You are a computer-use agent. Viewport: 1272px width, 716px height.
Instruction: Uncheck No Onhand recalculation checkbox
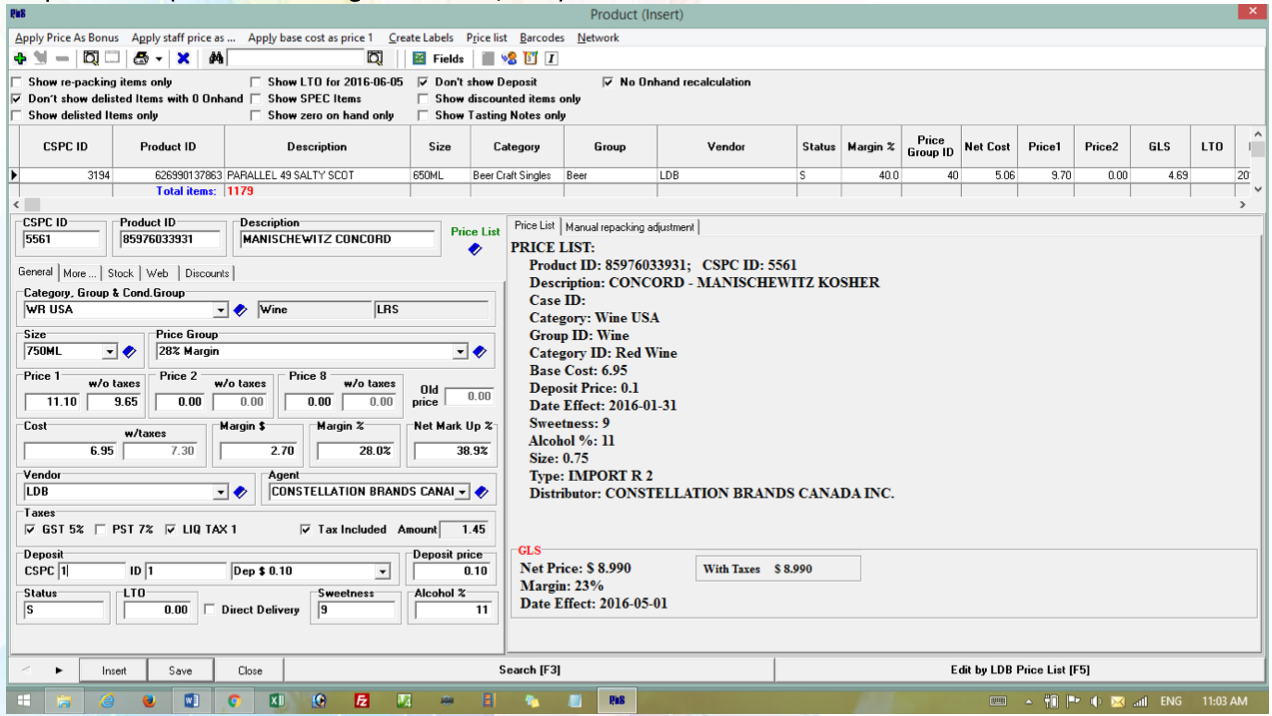[608, 82]
